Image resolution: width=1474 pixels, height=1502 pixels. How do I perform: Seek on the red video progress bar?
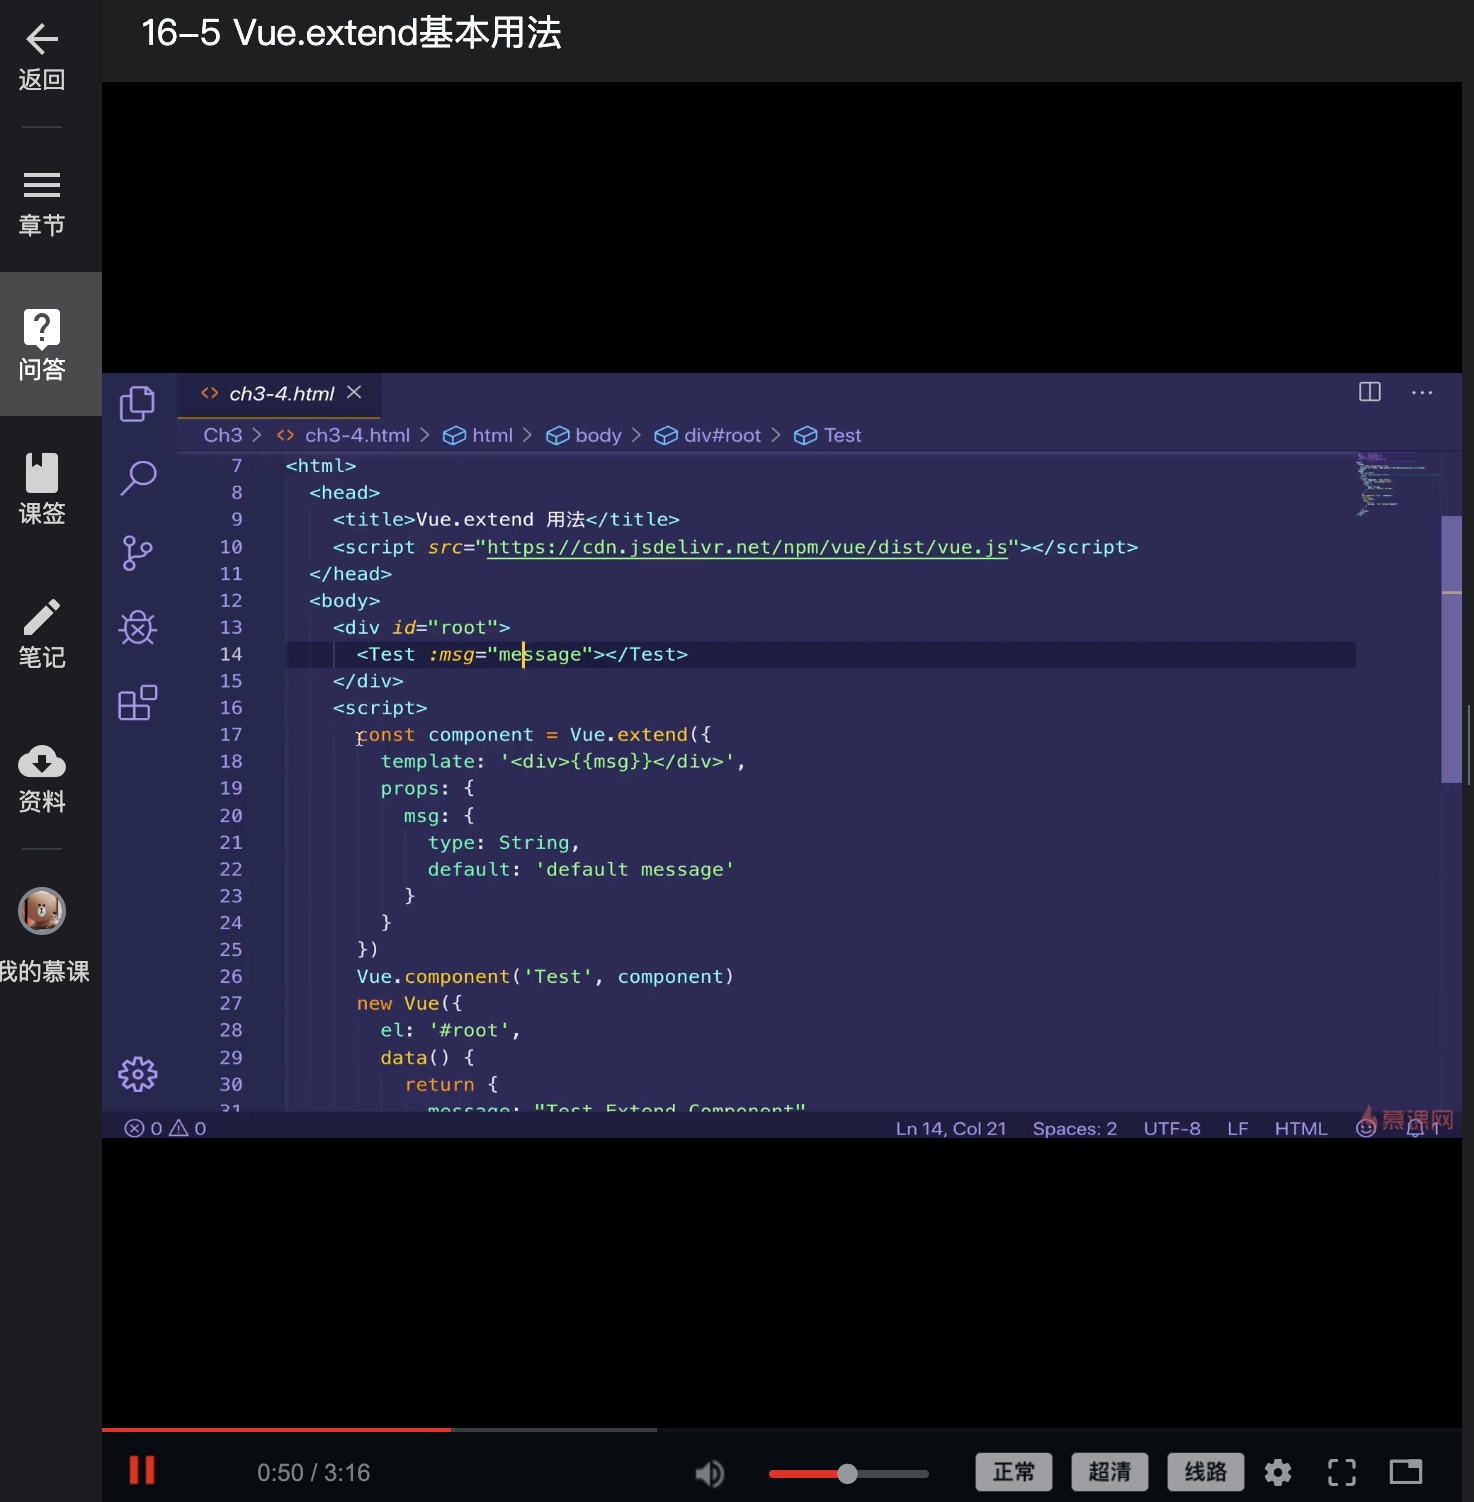coord(276,1430)
